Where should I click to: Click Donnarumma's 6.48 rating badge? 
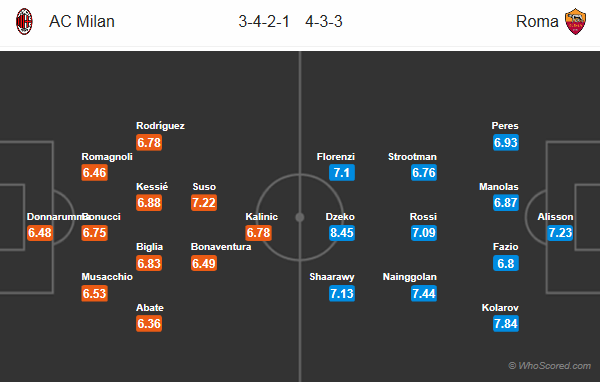click(40, 233)
